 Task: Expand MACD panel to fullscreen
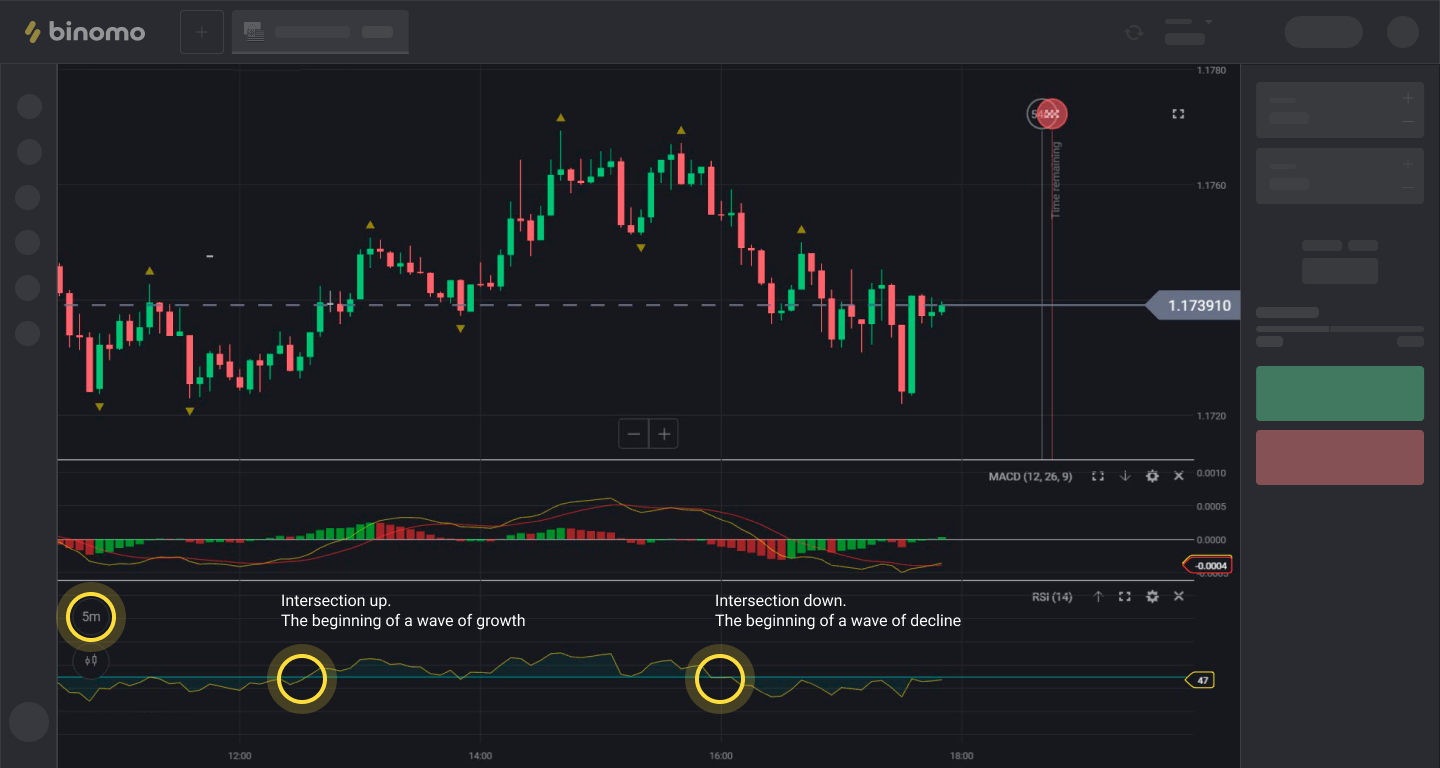coord(1098,476)
